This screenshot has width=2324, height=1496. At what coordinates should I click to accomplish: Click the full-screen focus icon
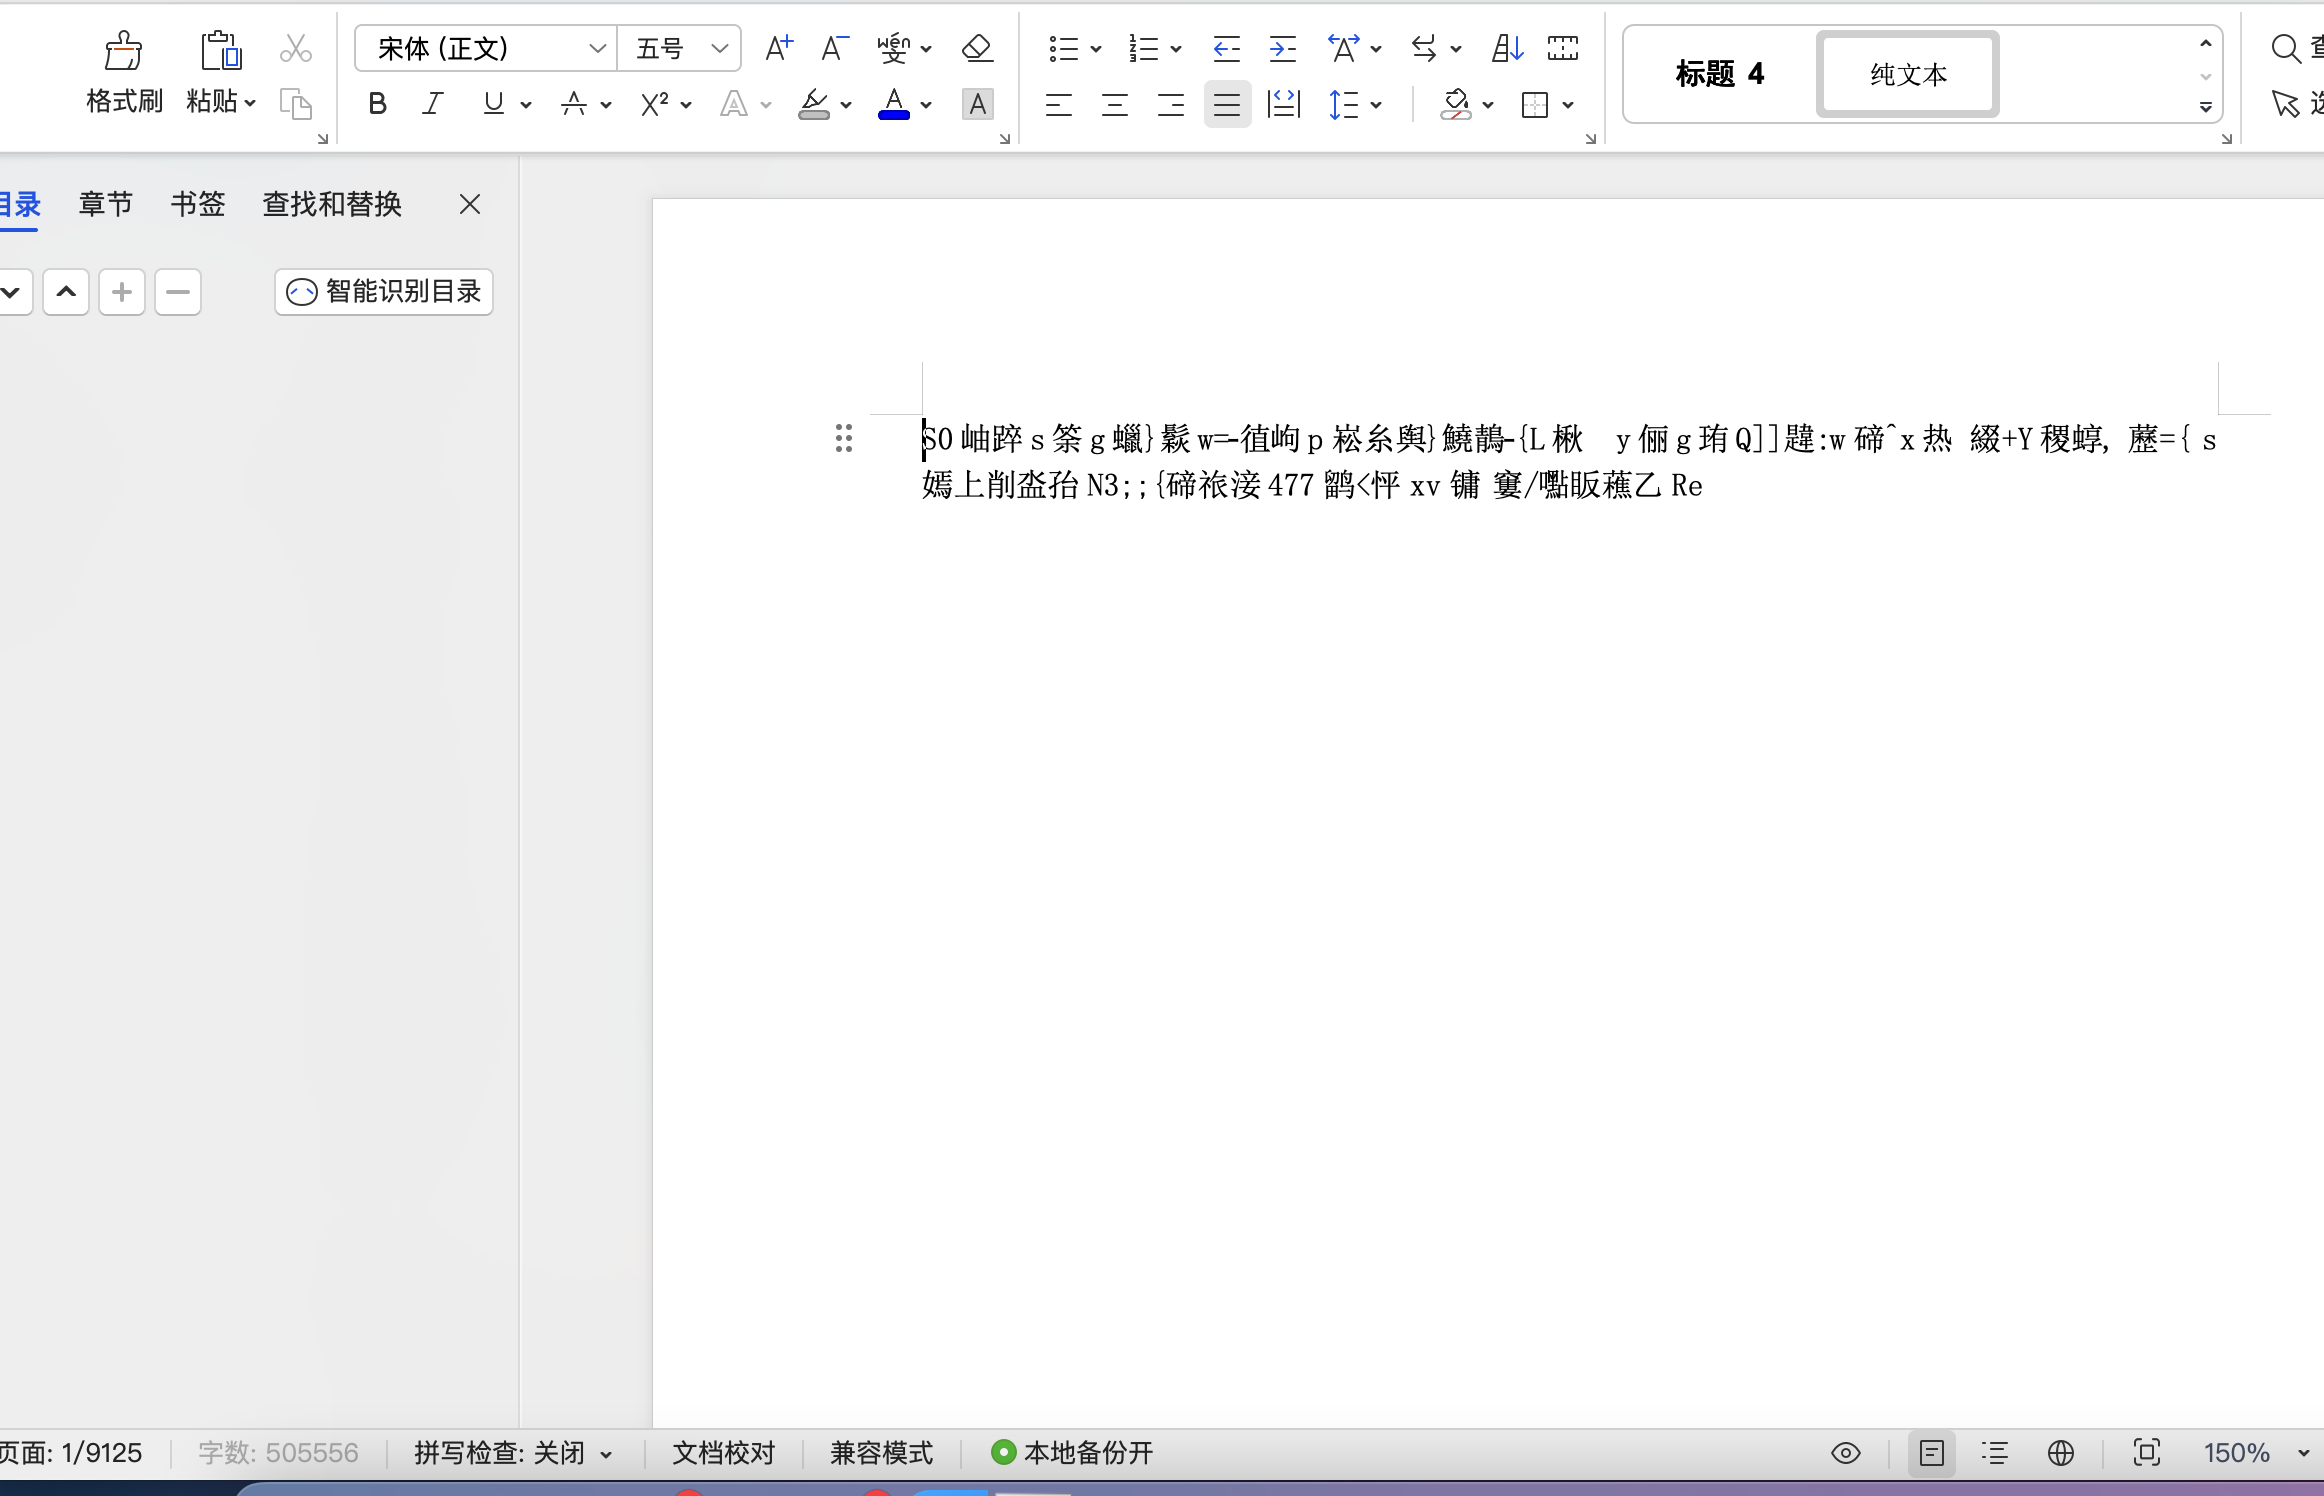tap(2147, 1452)
